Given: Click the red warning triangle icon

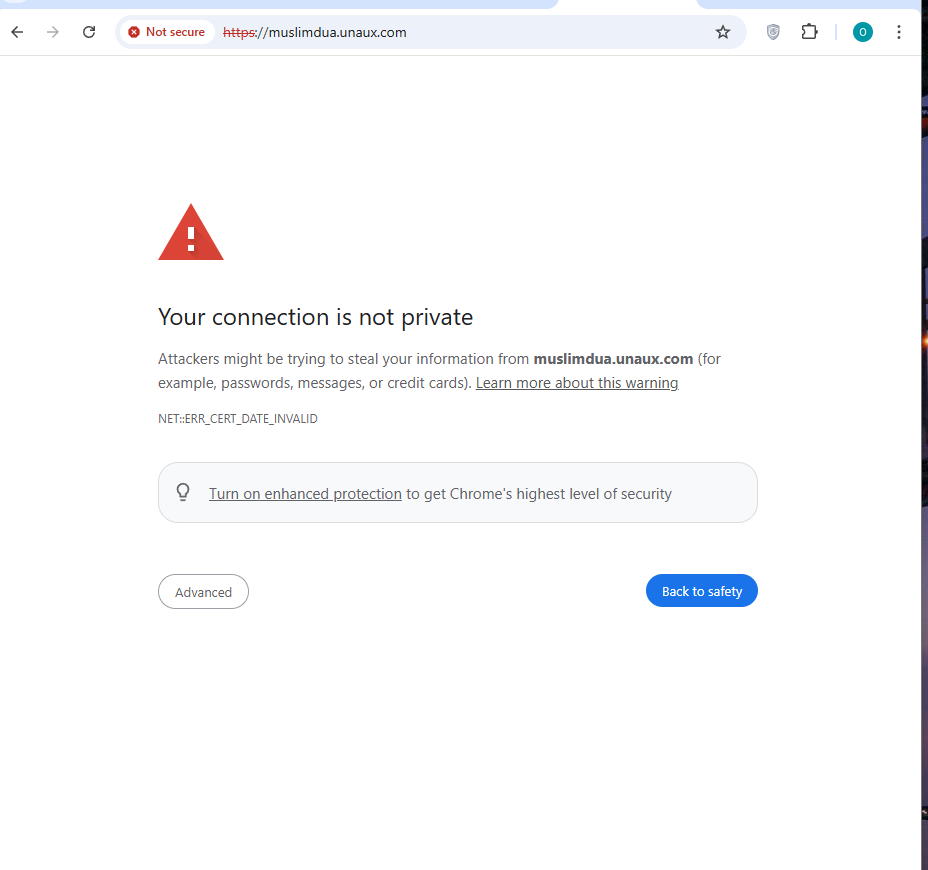Looking at the screenshot, I should (x=191, y=233).
